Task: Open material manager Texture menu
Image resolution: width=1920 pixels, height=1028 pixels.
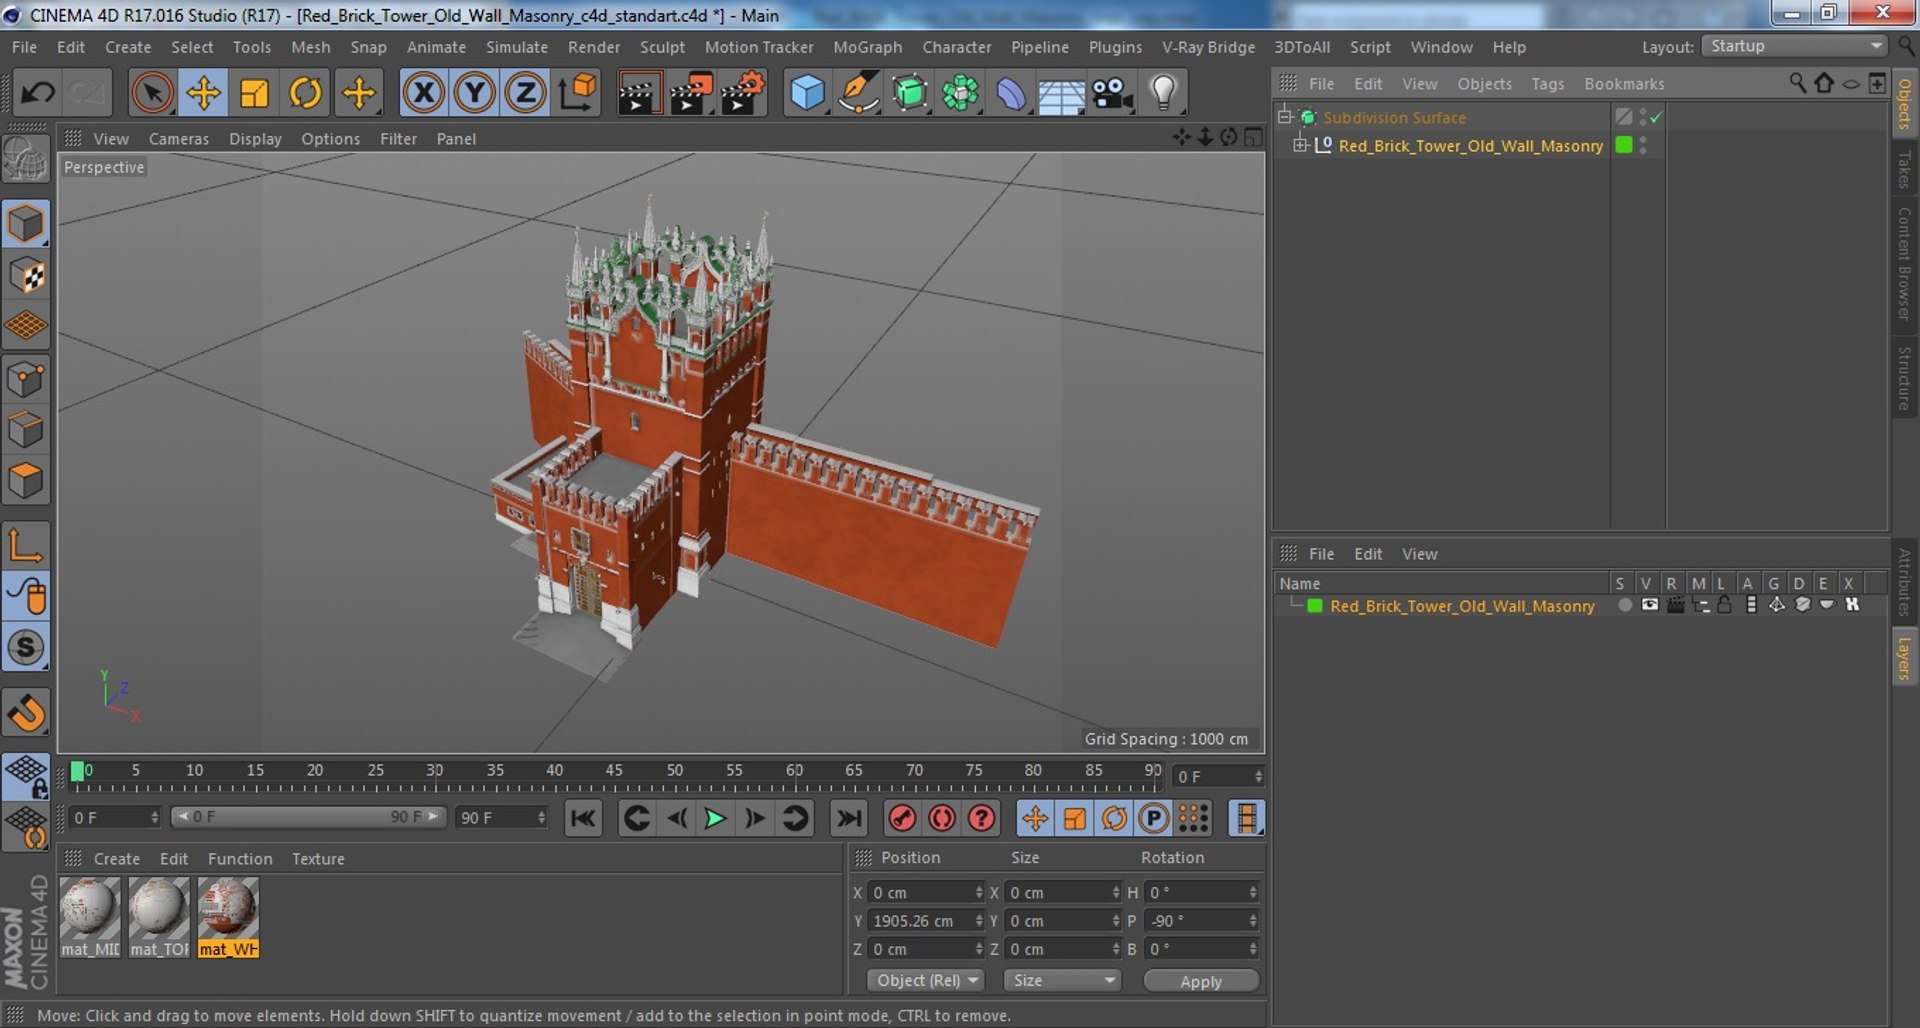Action: pos(318,859)
